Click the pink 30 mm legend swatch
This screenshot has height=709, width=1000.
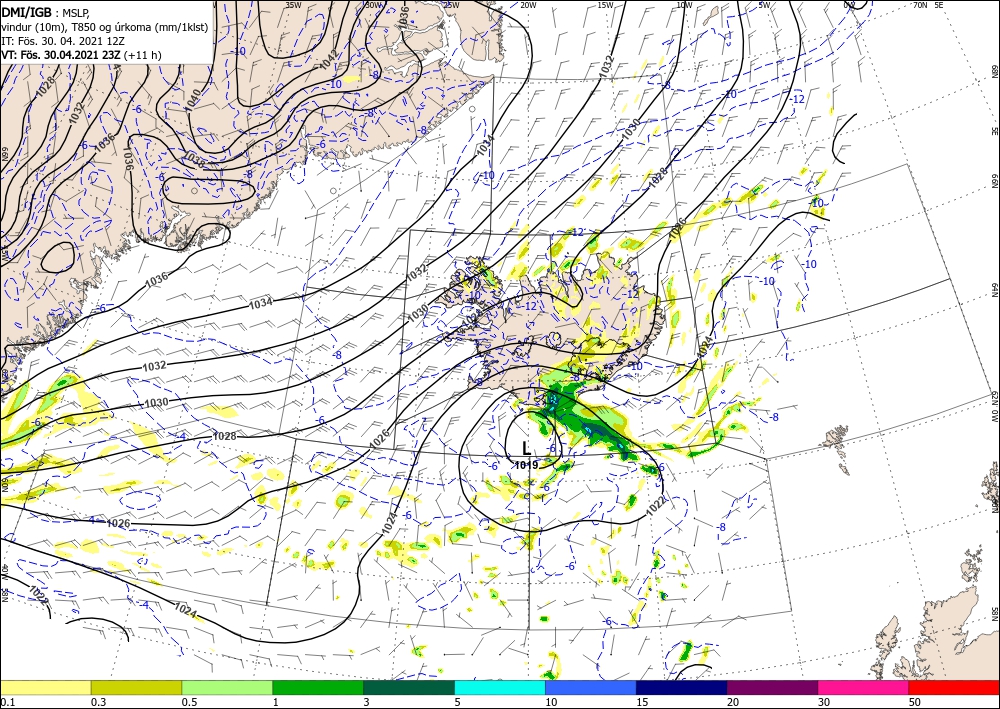click(x=864, y=687)
